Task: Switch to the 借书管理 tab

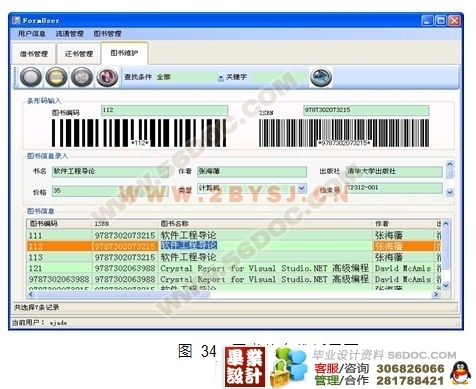Action: 34,54
